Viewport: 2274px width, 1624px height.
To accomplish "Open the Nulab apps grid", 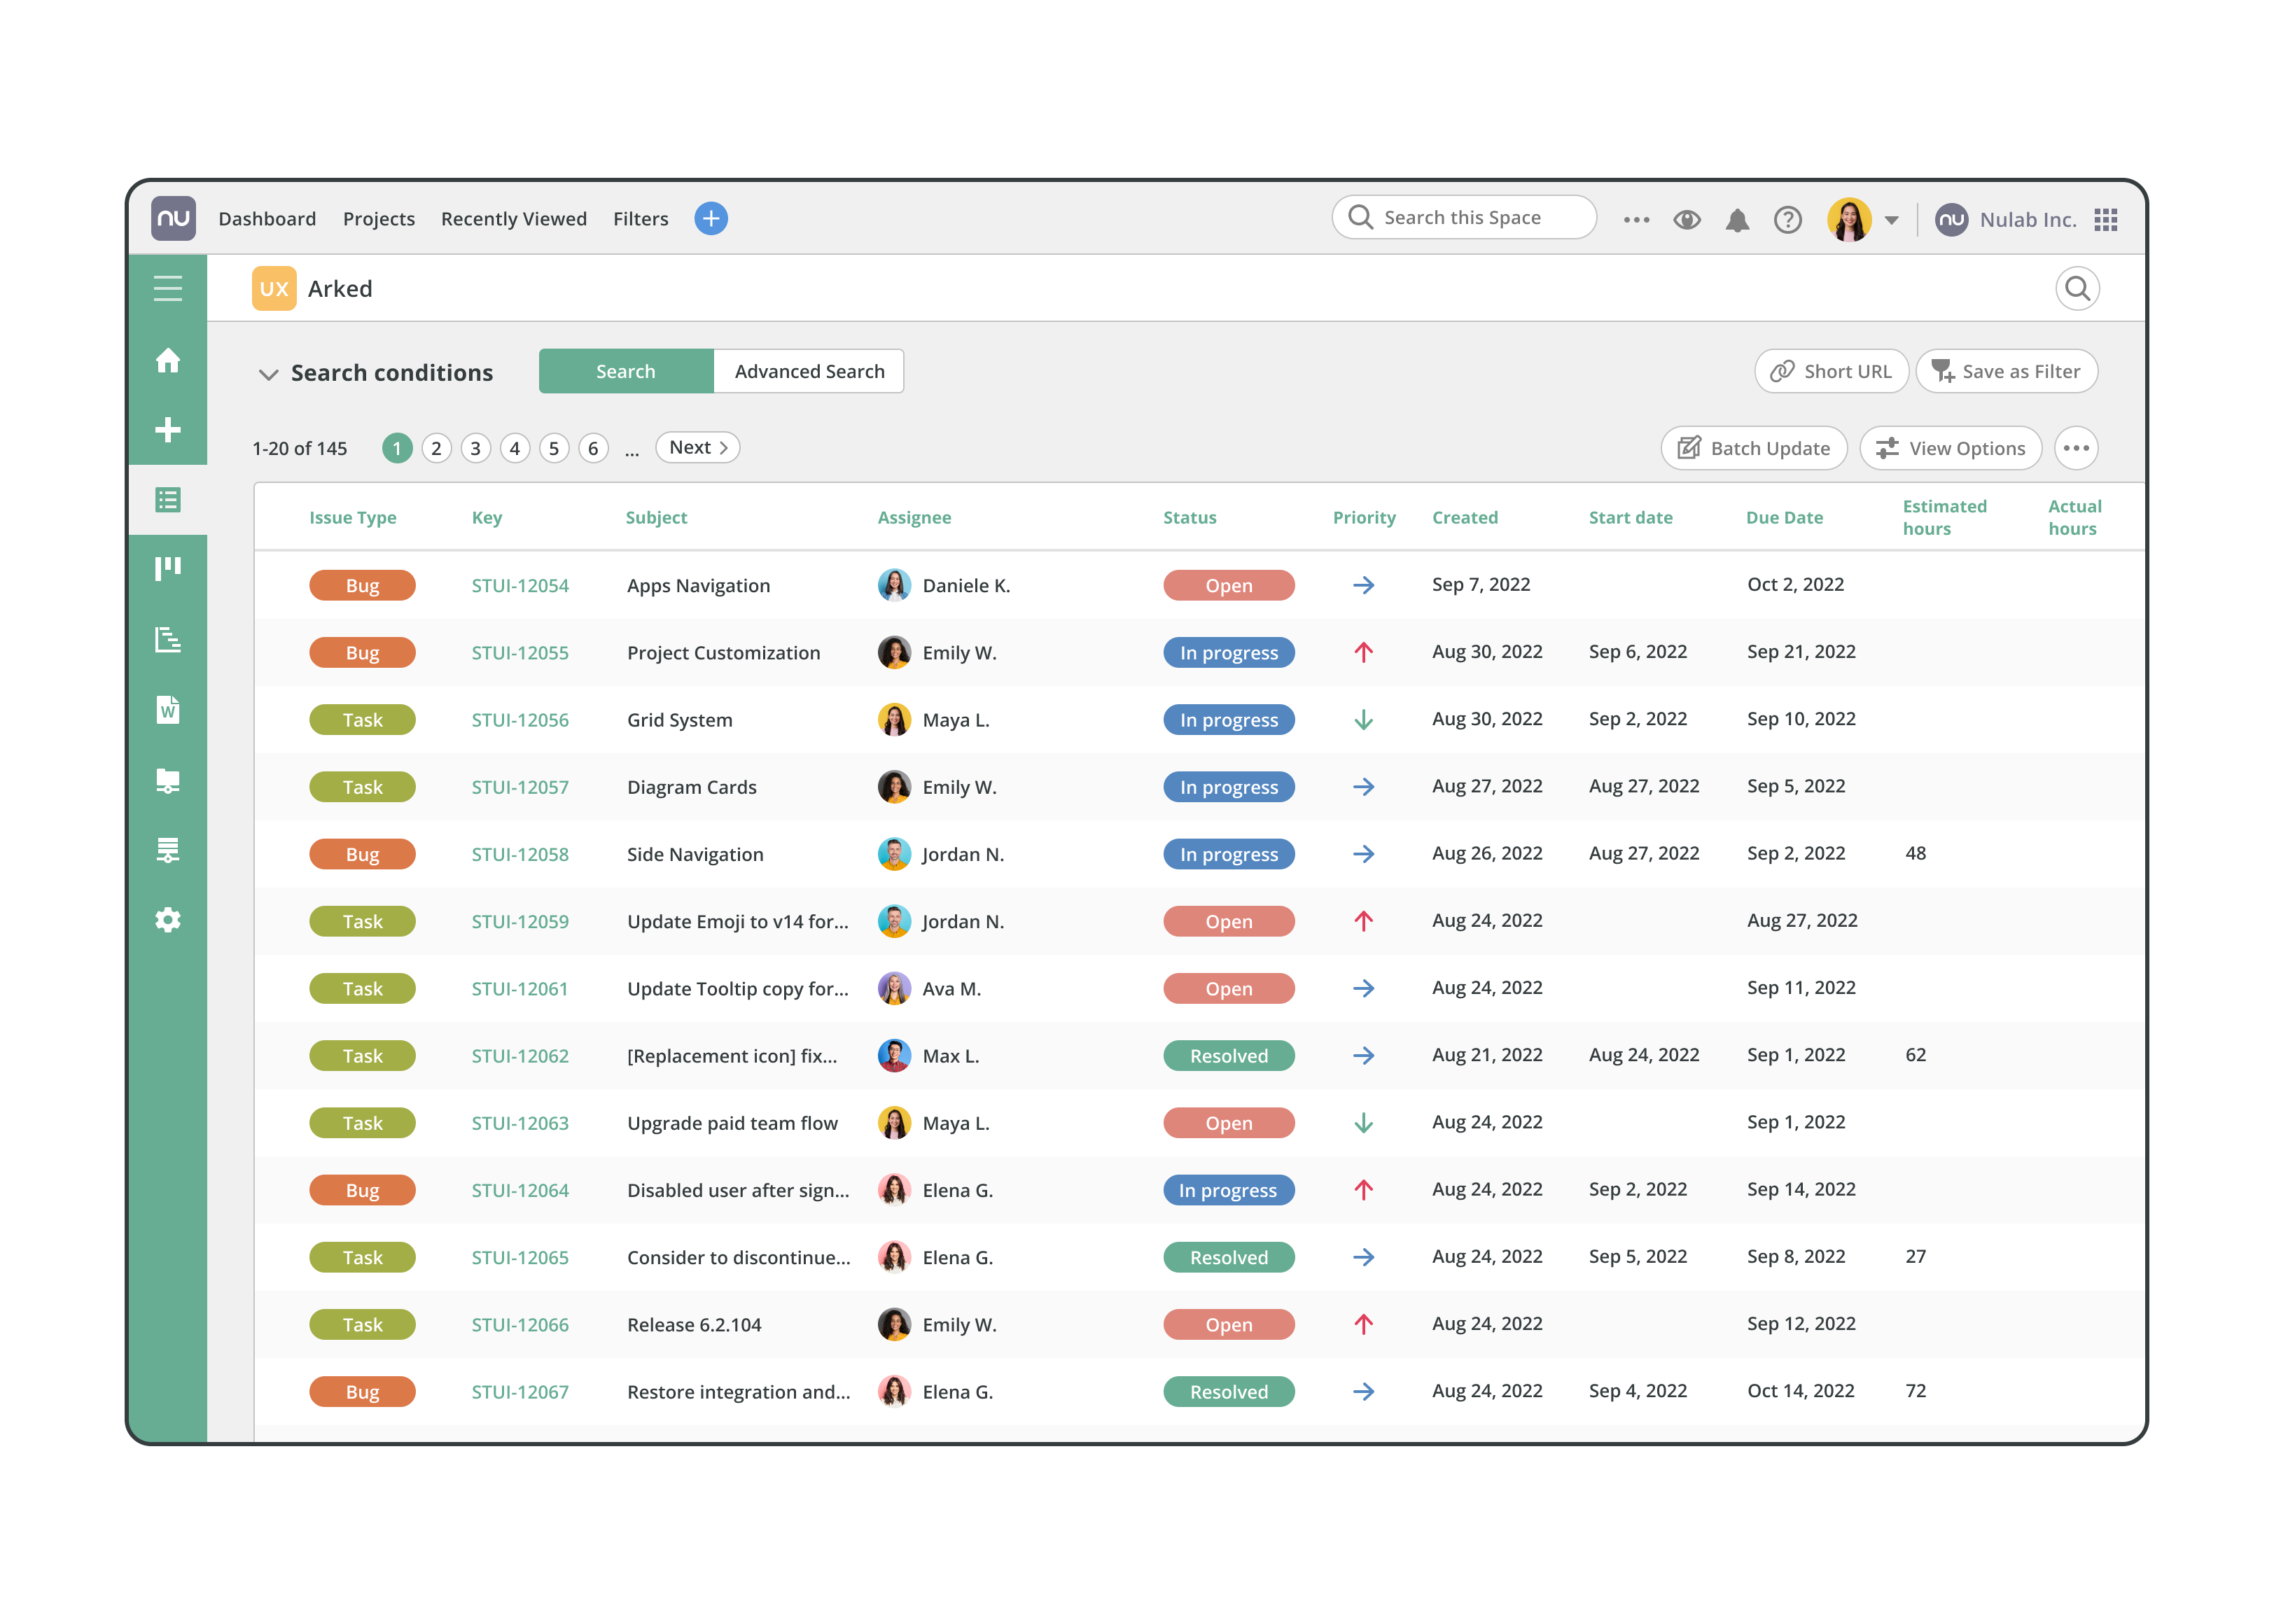I will point(2106,219).
